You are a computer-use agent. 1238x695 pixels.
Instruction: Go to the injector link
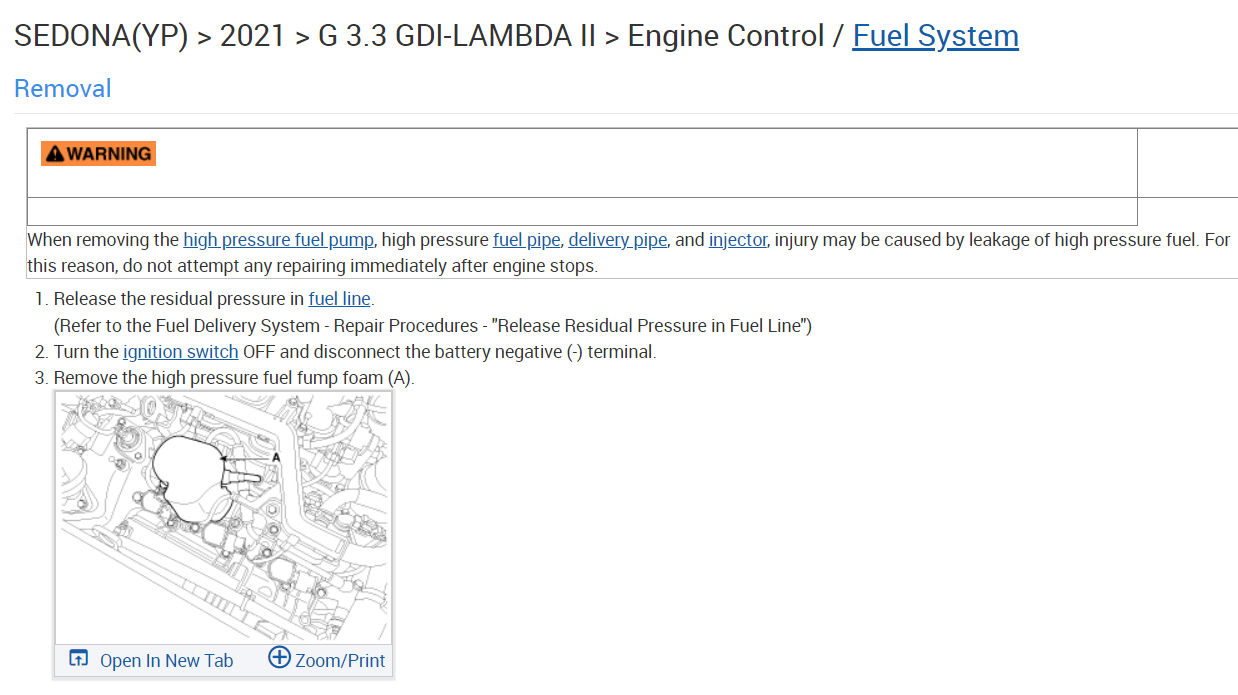pyautogui.click(x=737, y=240)
